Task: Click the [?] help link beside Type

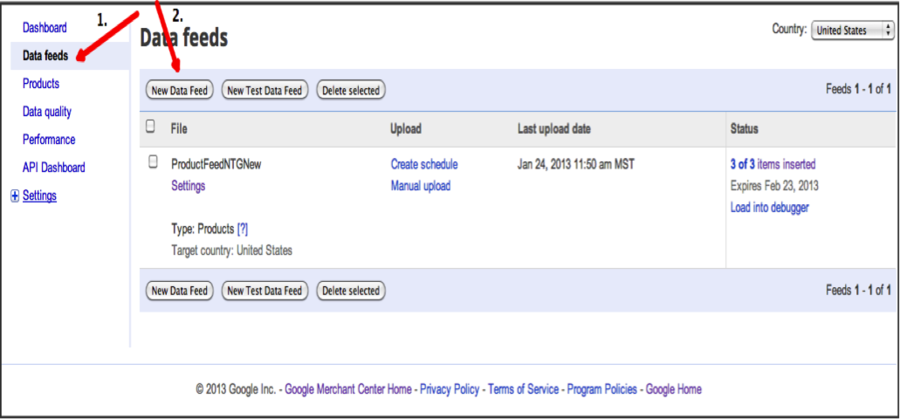Action: pyautogui.click(x=242, y=230)
